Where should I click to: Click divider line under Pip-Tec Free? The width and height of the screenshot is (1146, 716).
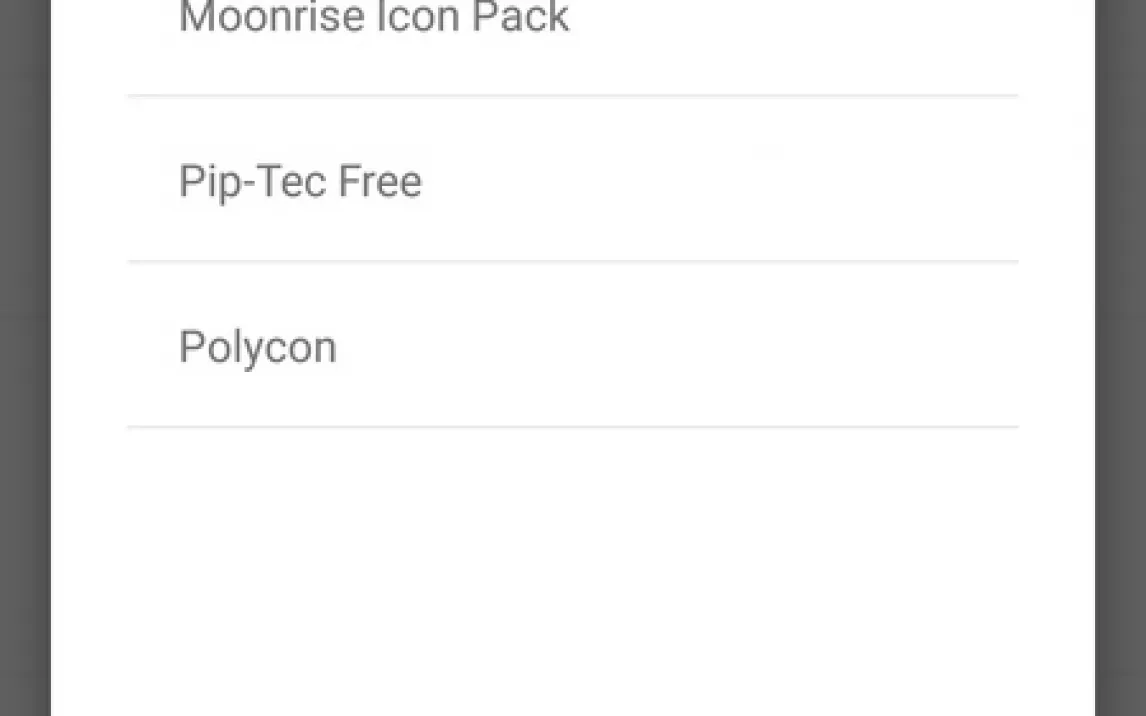(x=572, y=261)
